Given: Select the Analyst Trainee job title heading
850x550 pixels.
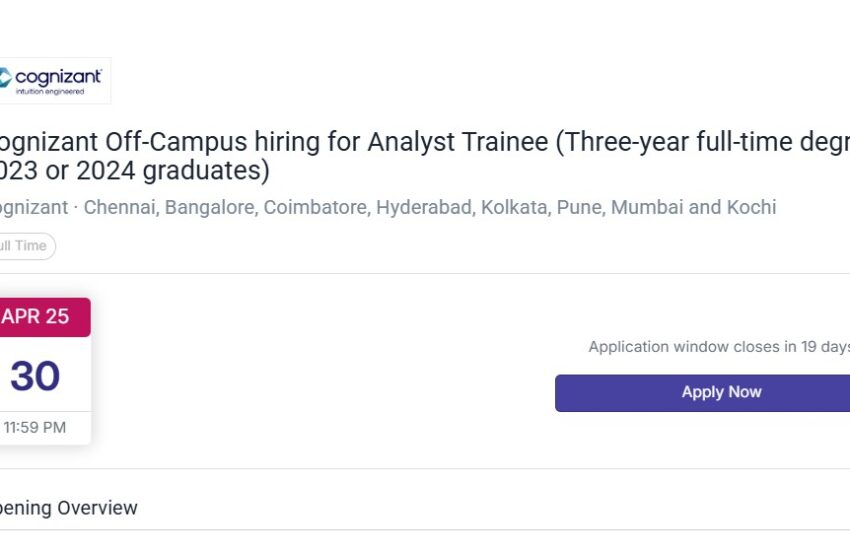Looking at the screenshot, I should 424,156.
